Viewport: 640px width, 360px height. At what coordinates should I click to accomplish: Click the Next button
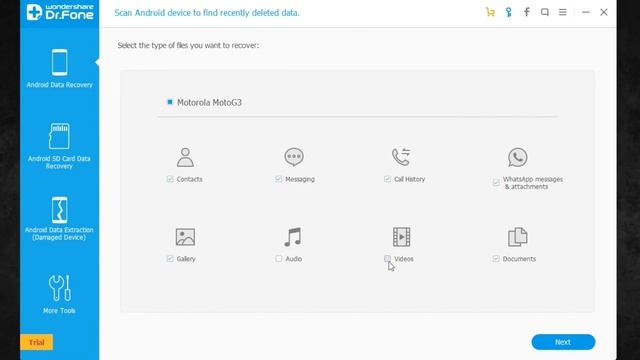(x=563, y=342)
